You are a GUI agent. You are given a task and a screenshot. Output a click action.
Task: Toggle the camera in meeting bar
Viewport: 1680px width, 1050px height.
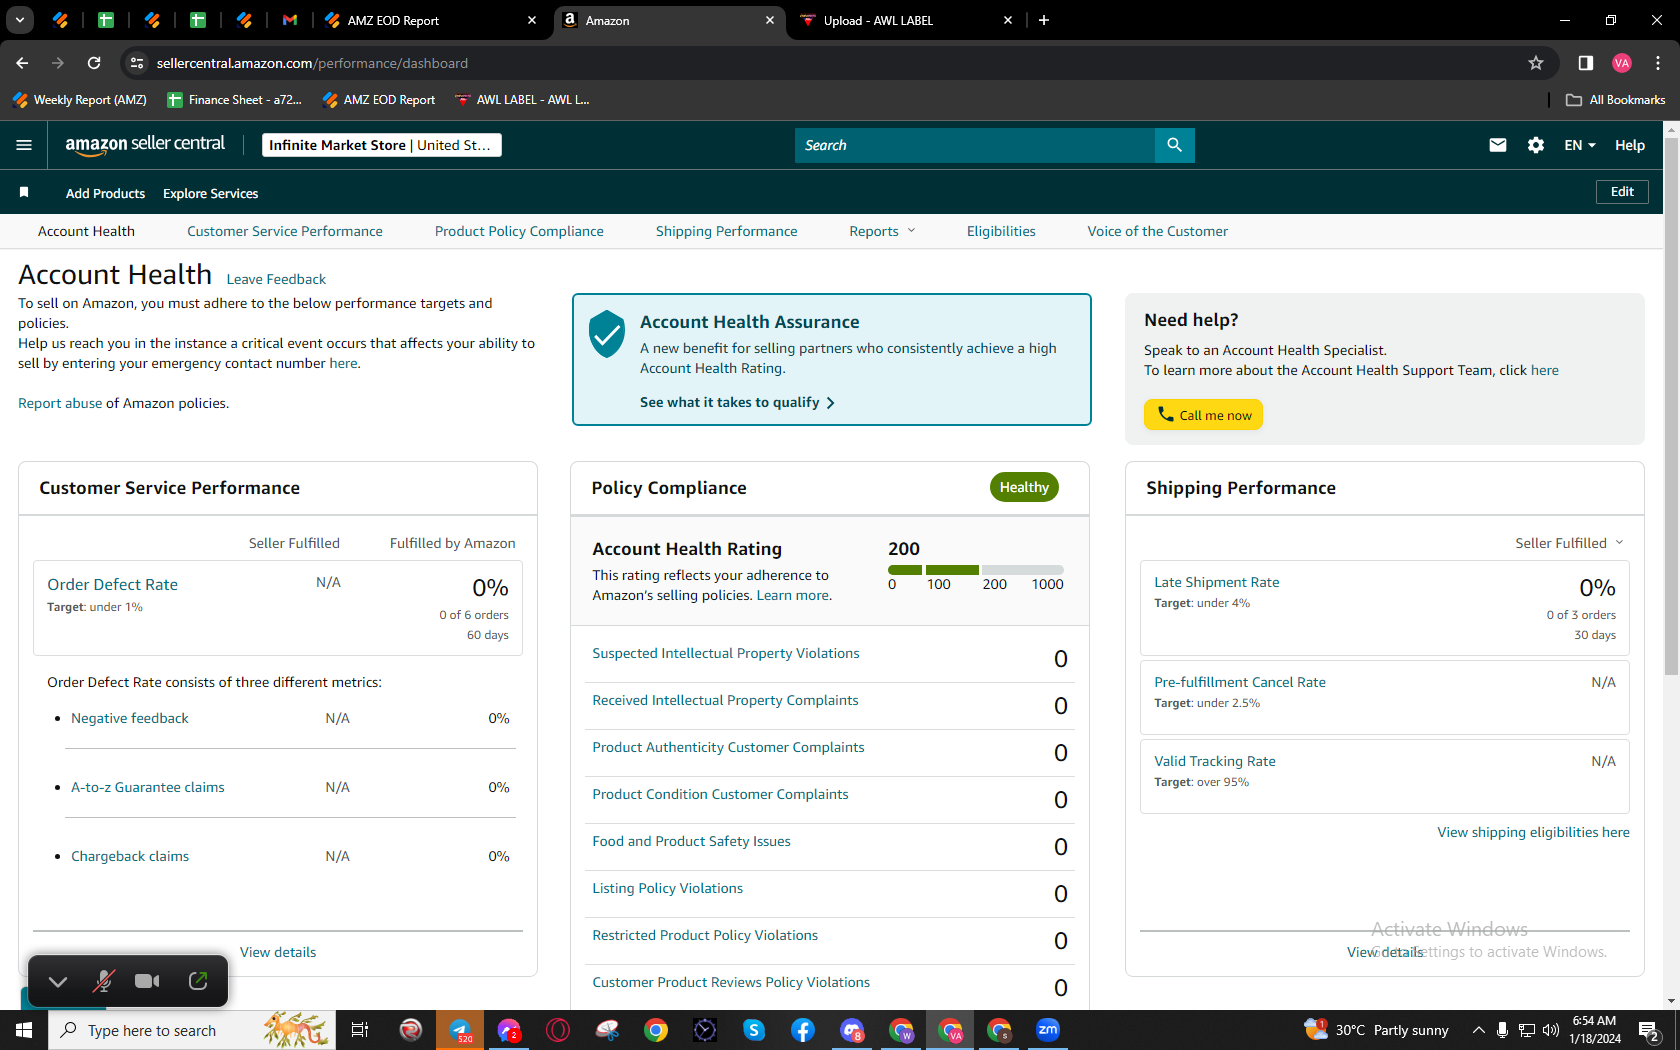tap(147, 981)
